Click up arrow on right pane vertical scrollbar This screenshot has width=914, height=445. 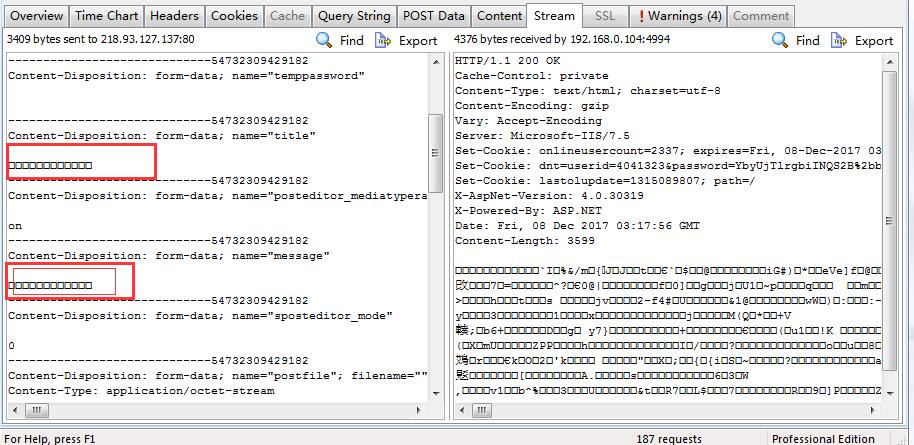pyautogui.click(x=889, y=62)
